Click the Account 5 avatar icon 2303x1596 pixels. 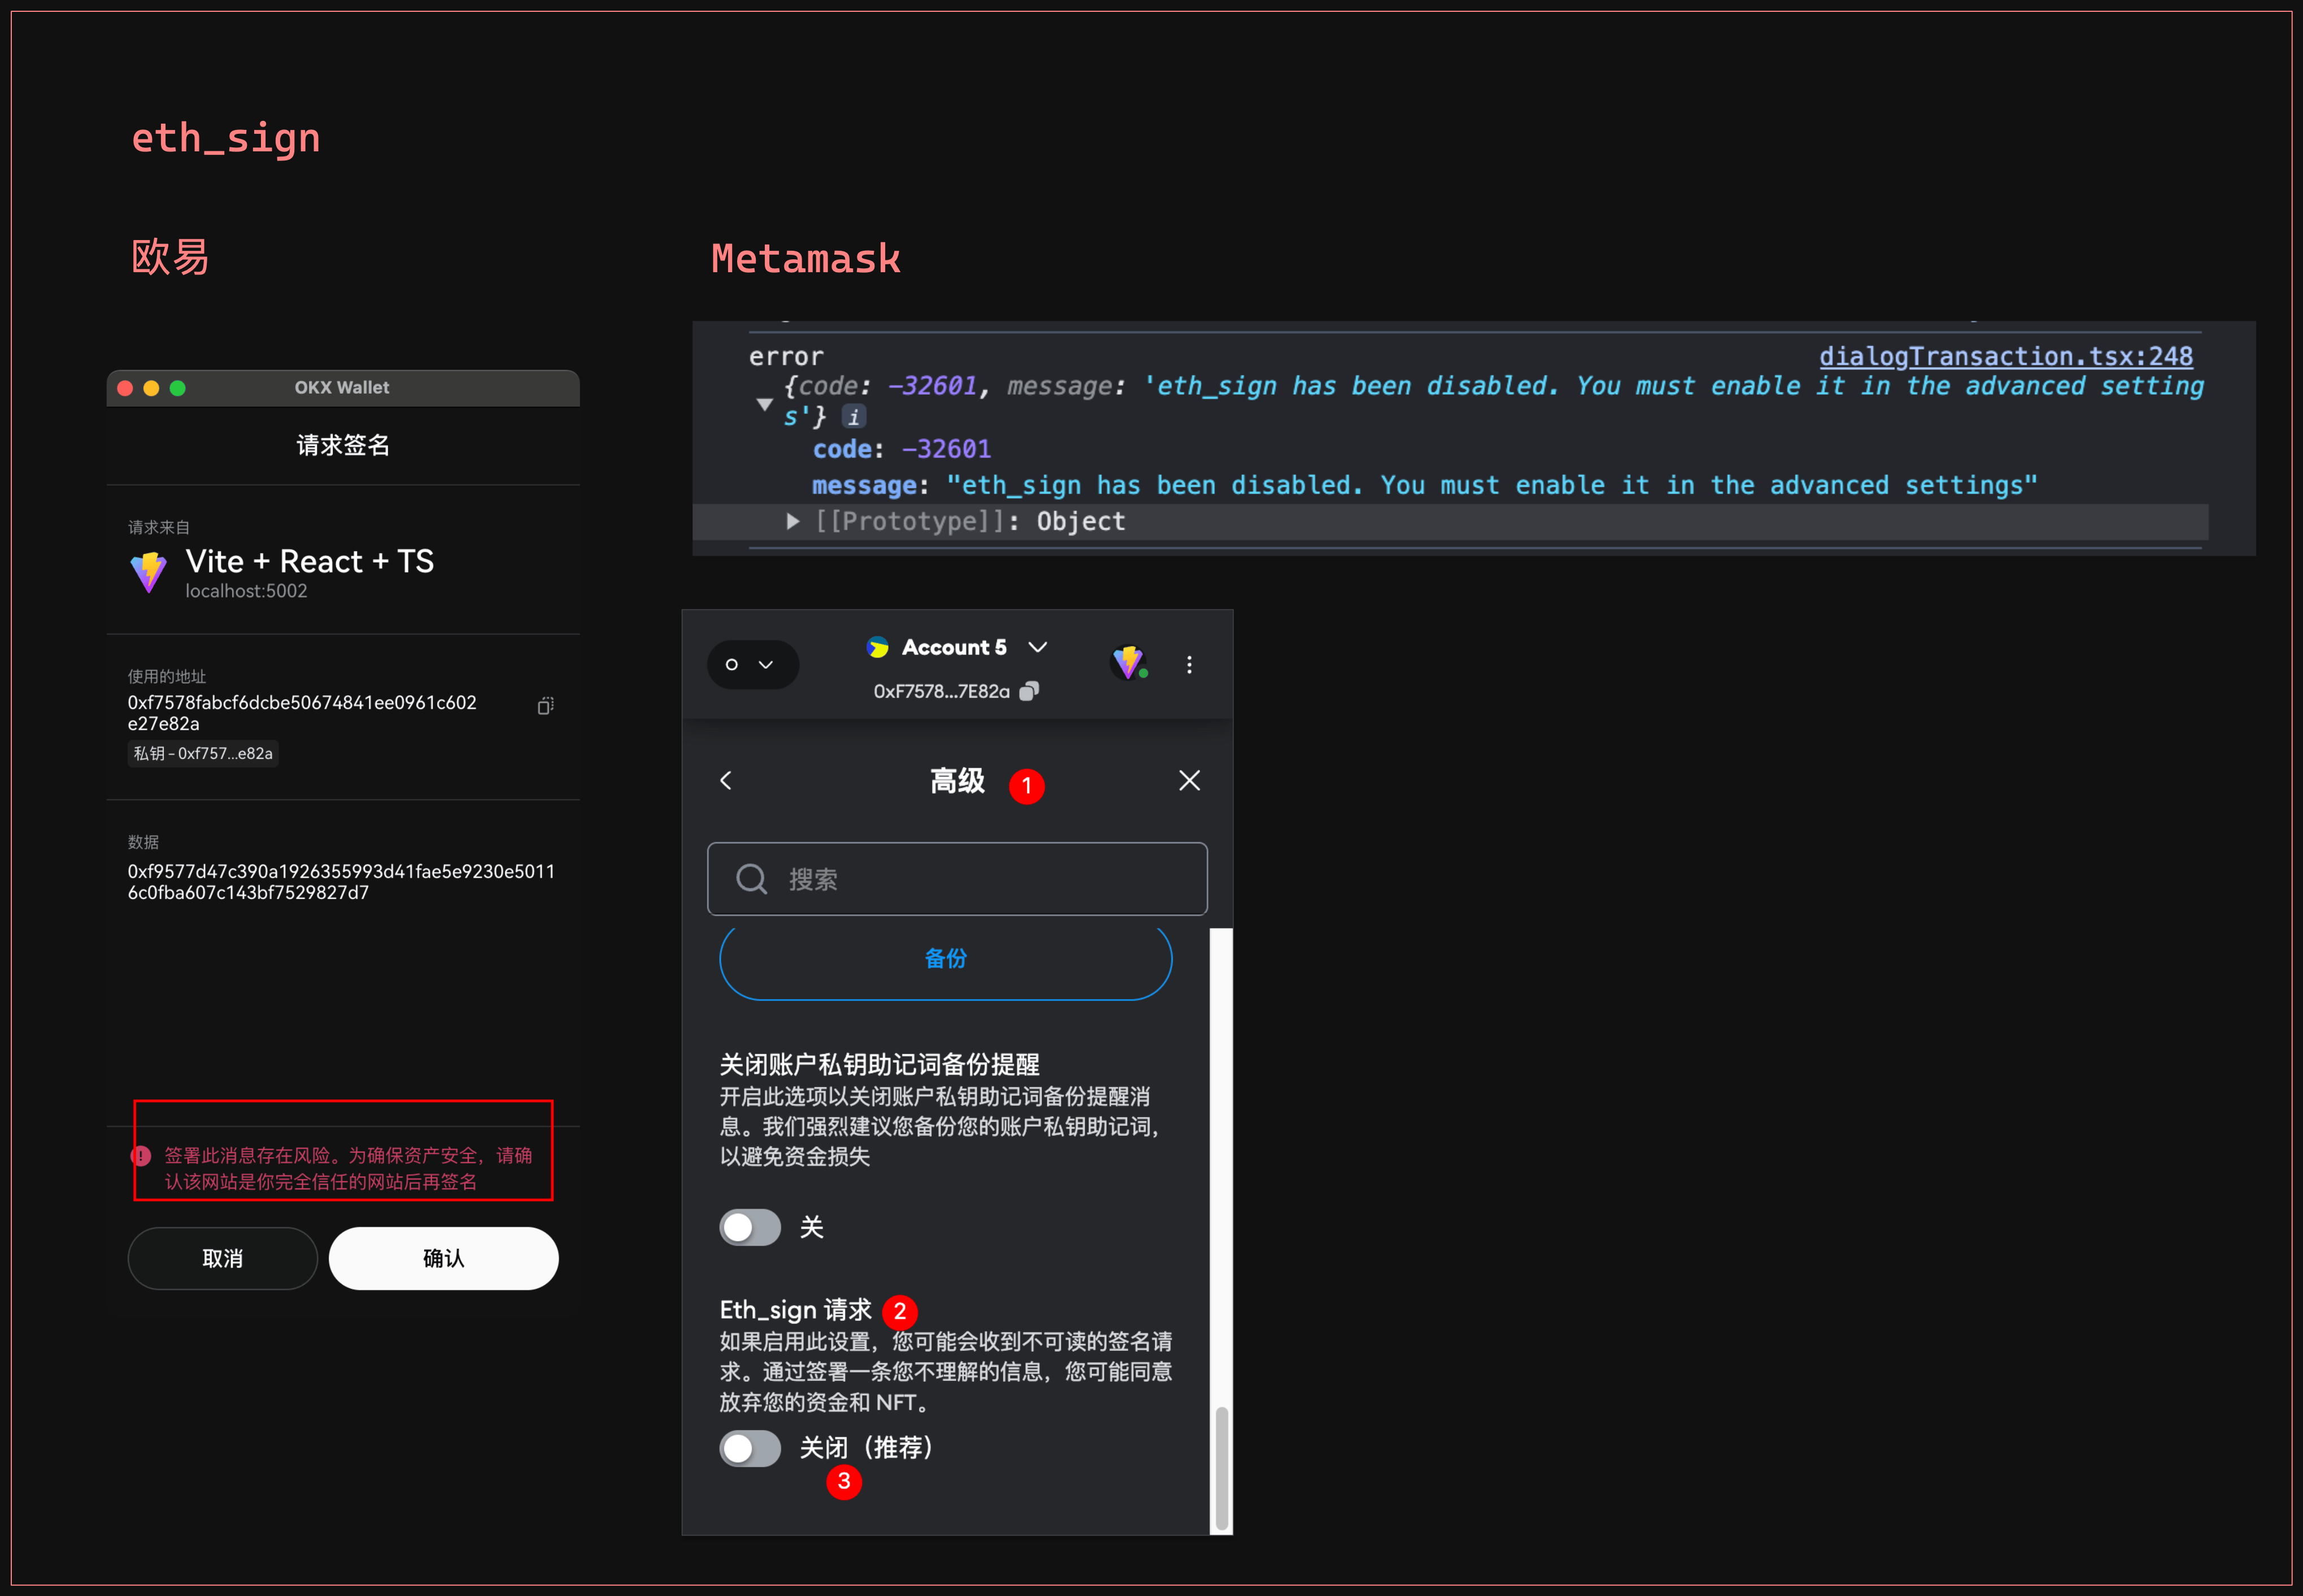pos(878,647)
